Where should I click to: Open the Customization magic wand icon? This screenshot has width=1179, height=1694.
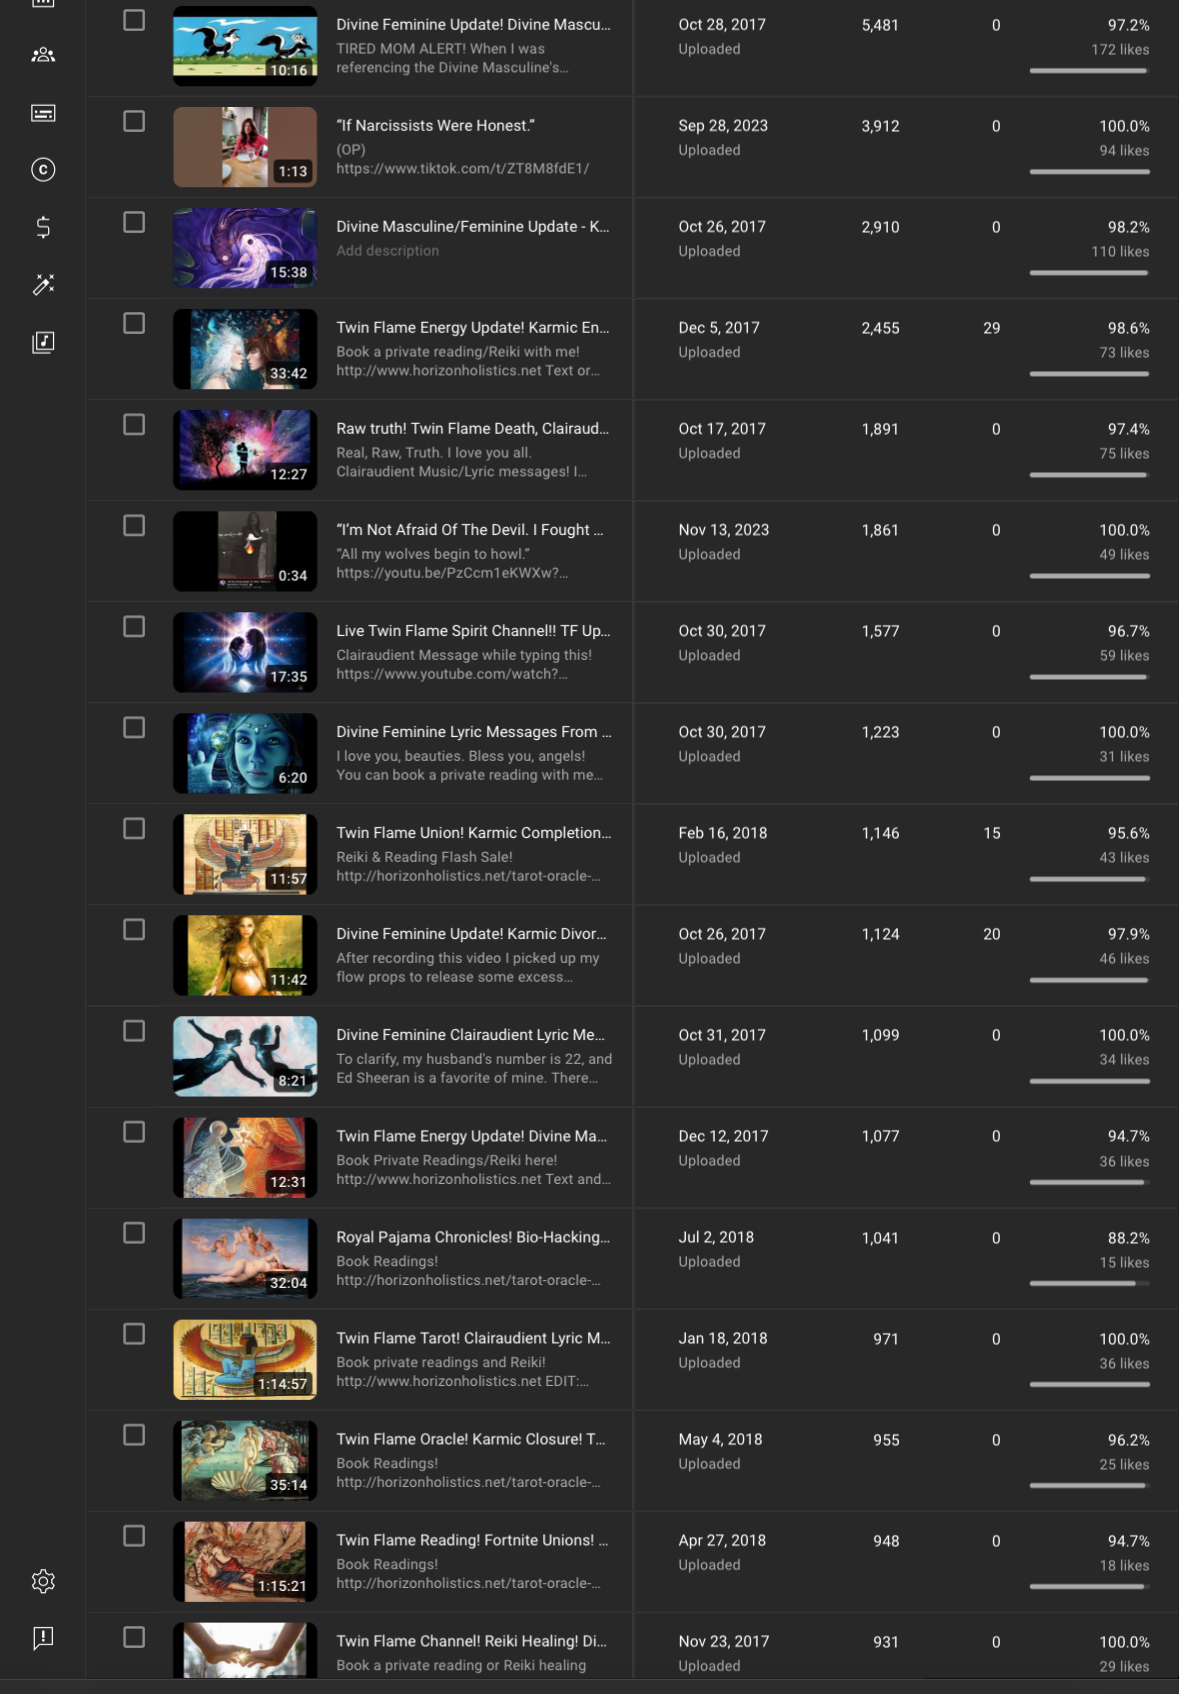[x=43, y=285]
